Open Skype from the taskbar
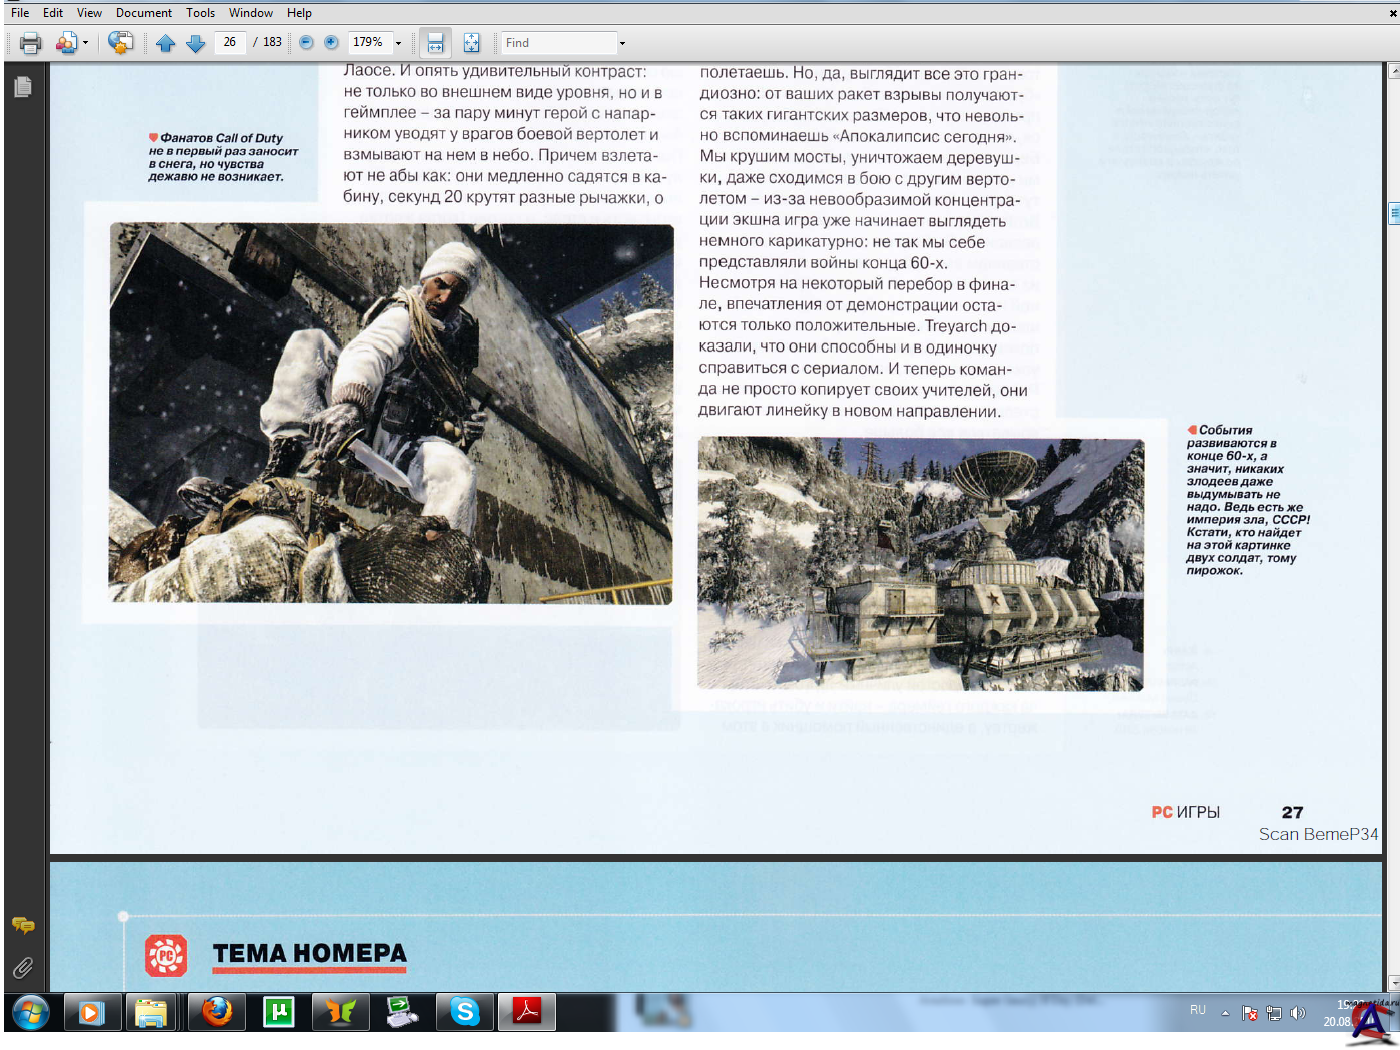1400x1050 pixels. point(465,1012)
